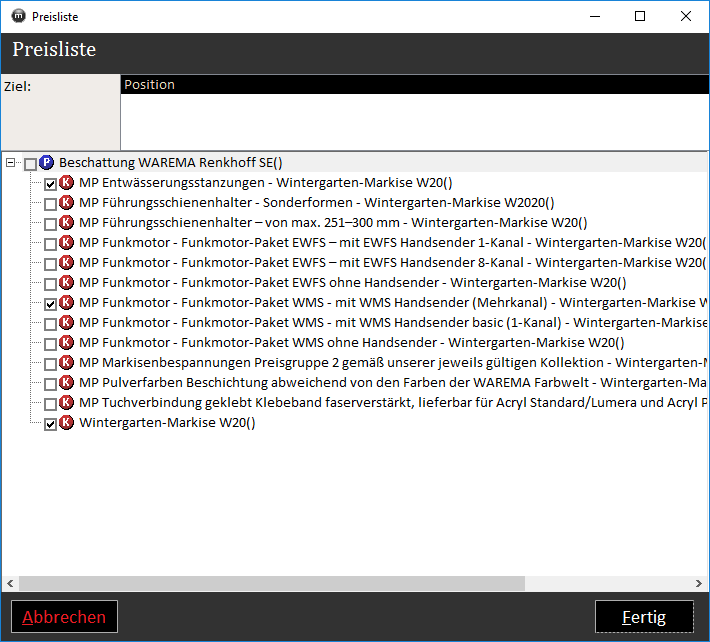
Task: Select the last 'Wintergarten-Markise W20()' row text
Action: click(x=167, y=422)
